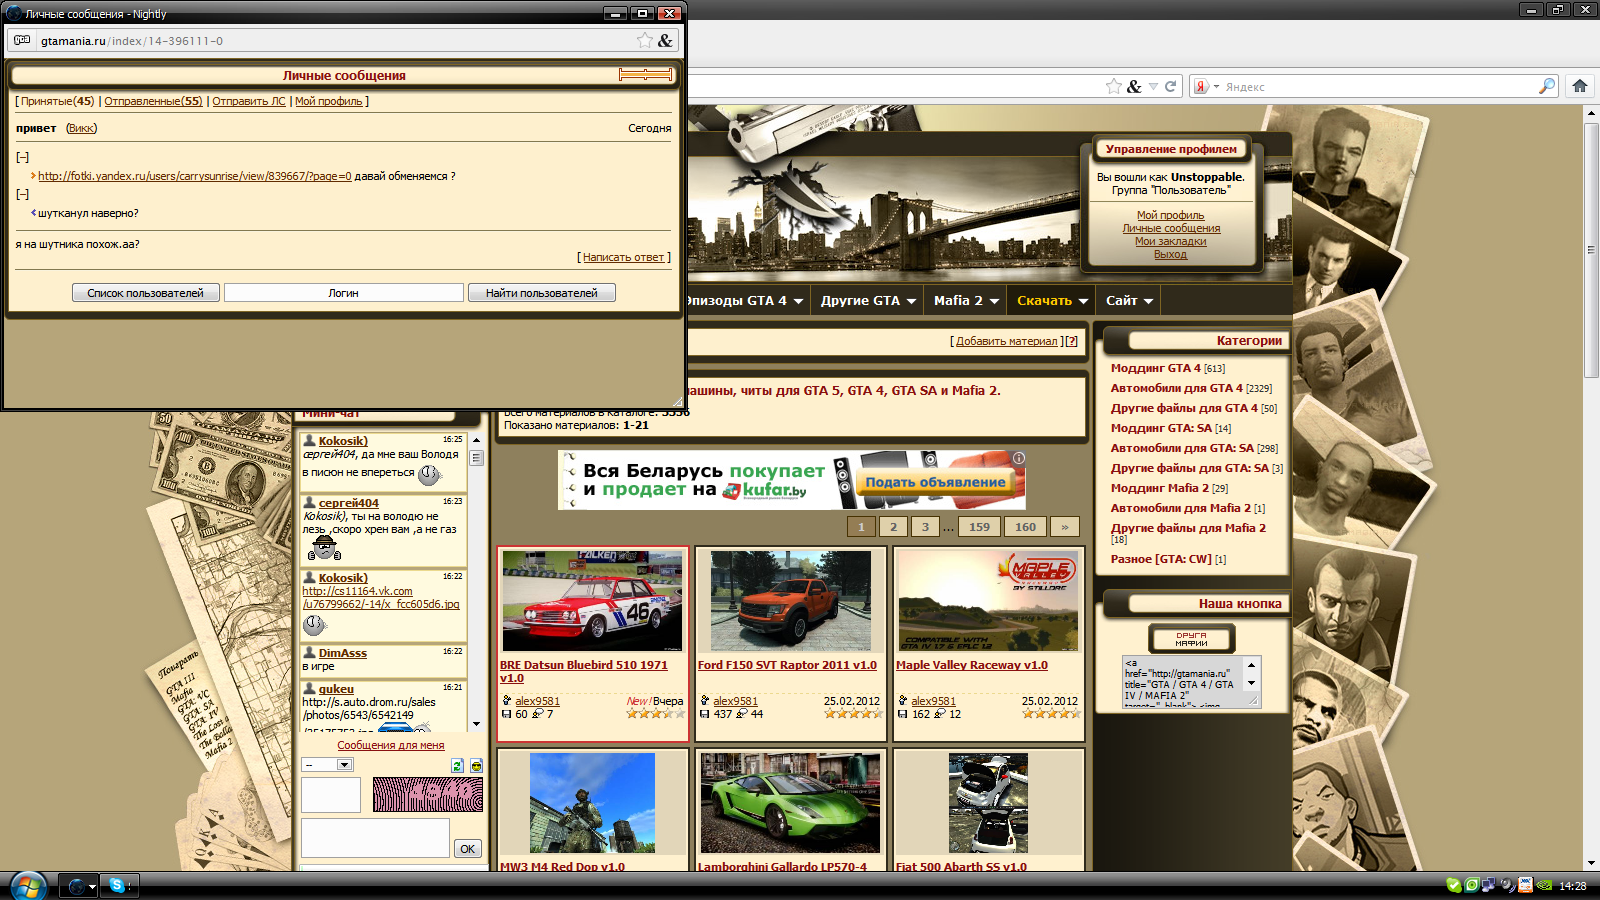Click the bookmark star in the main browser toolbar
This screenshot has width=1600, height=900.
(1113, 86)
